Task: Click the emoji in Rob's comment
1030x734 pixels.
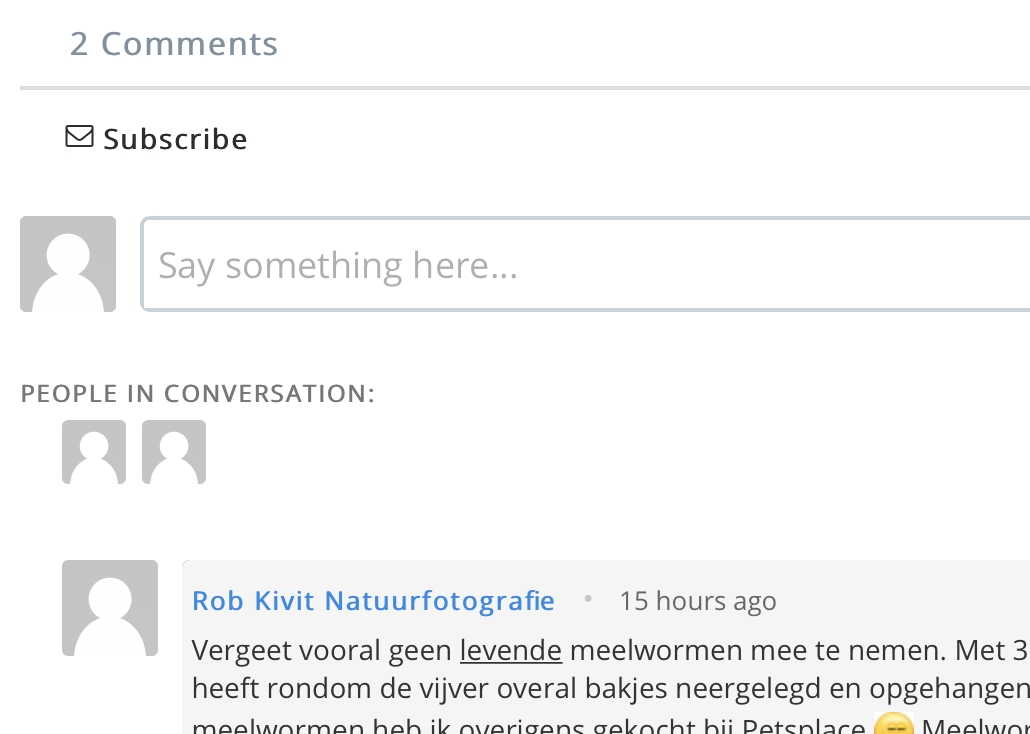Action: [892, 726]
